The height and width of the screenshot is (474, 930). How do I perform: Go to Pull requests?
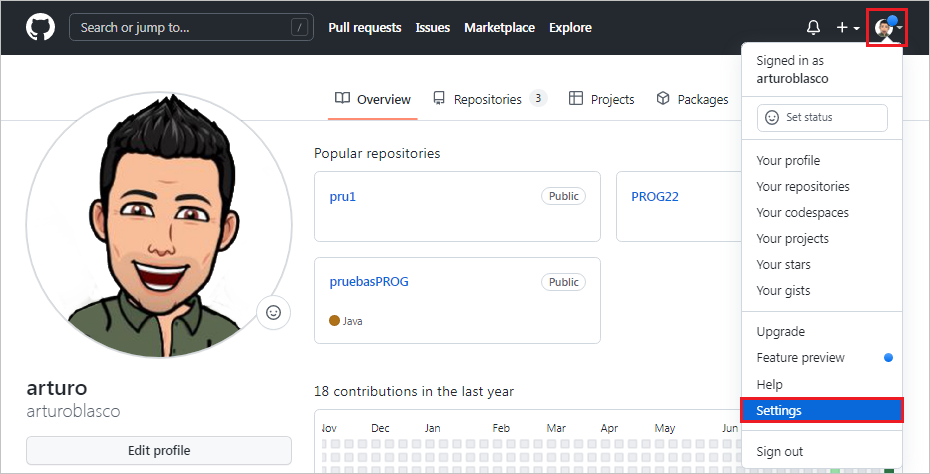click(365, 27)
